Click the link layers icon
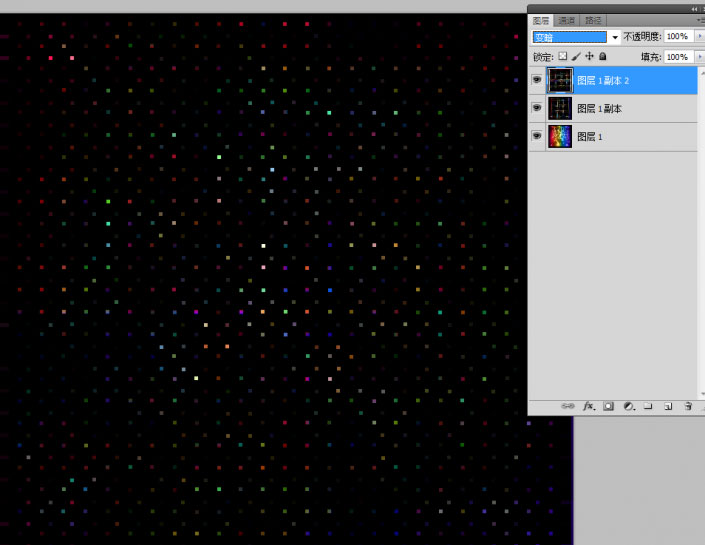 568,406
